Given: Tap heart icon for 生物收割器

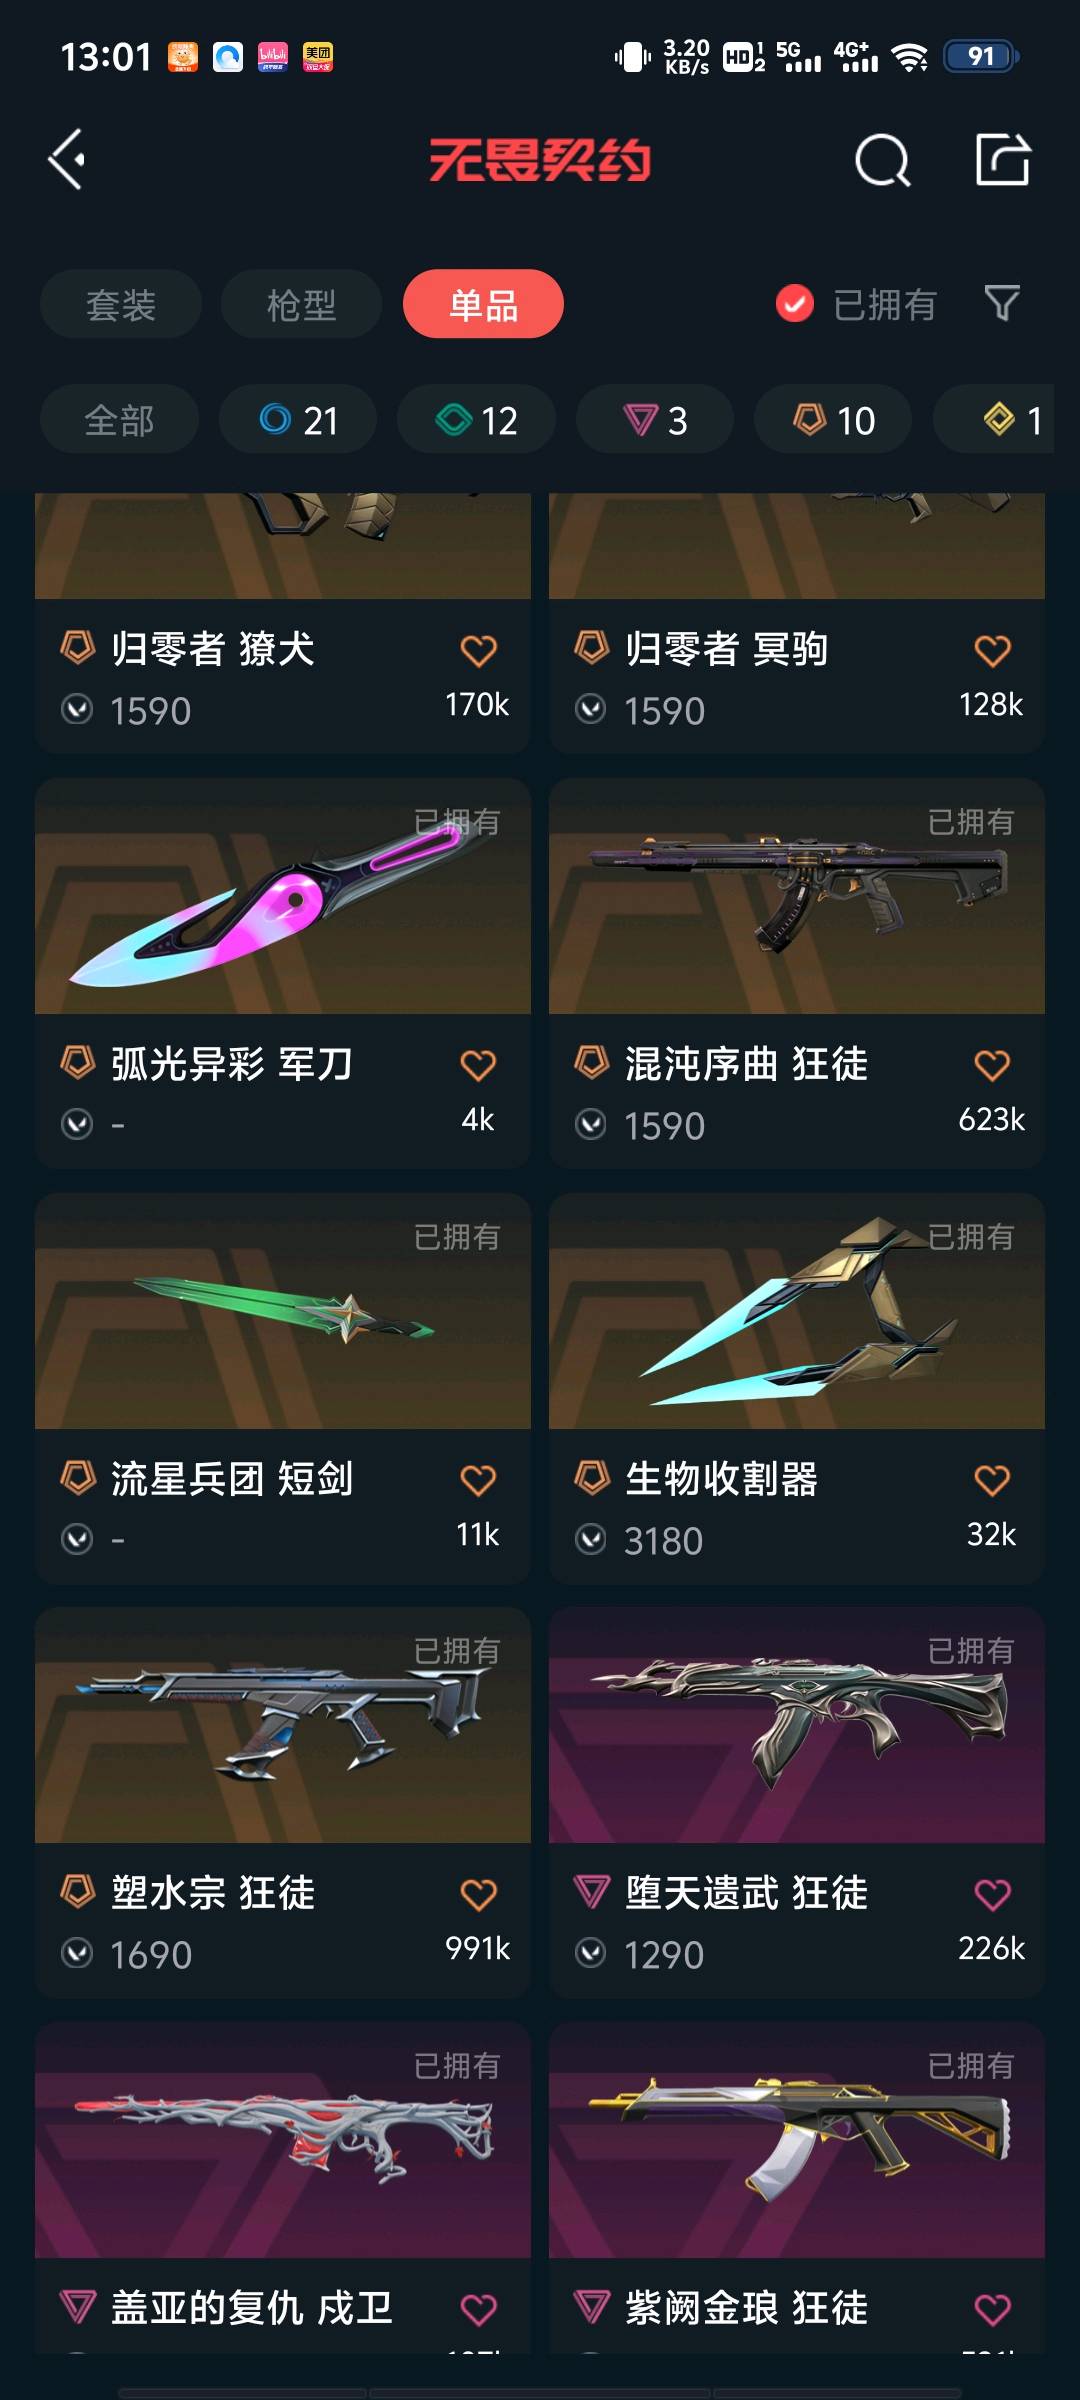Looking at the screenshot, I should click(992, 1480).
